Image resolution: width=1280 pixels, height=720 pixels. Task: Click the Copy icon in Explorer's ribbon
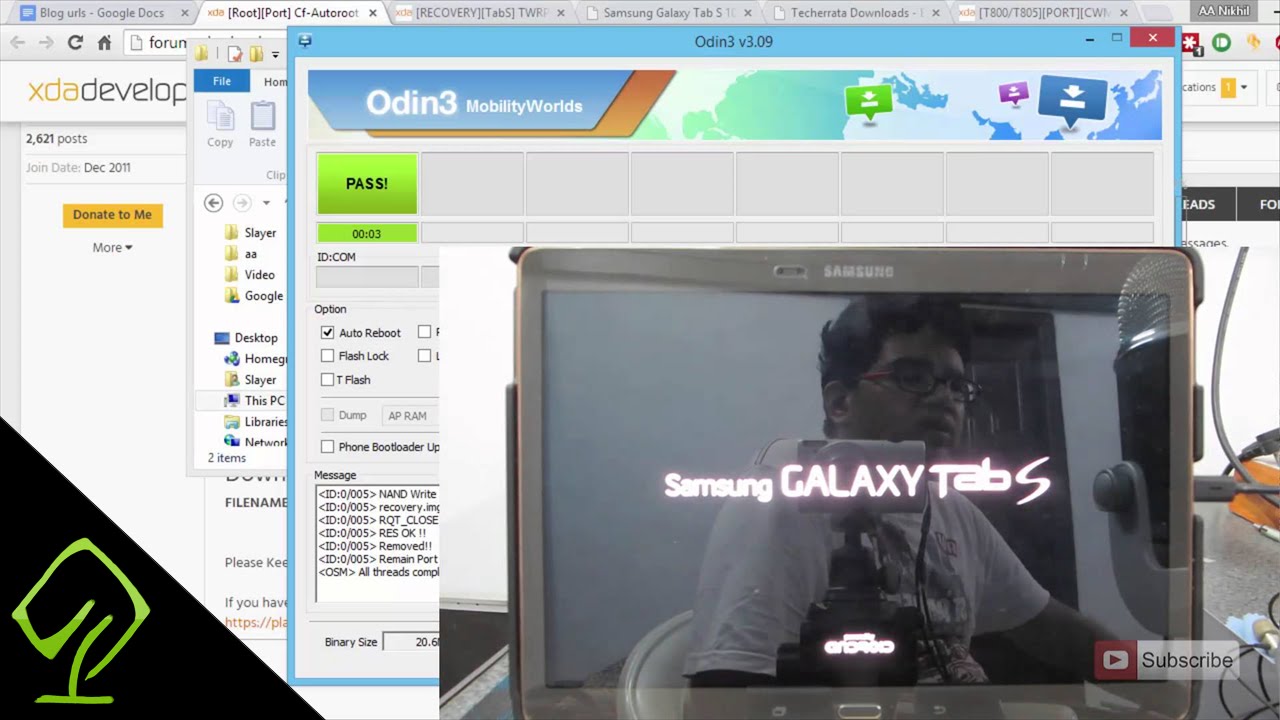click(x=220, y=117)
